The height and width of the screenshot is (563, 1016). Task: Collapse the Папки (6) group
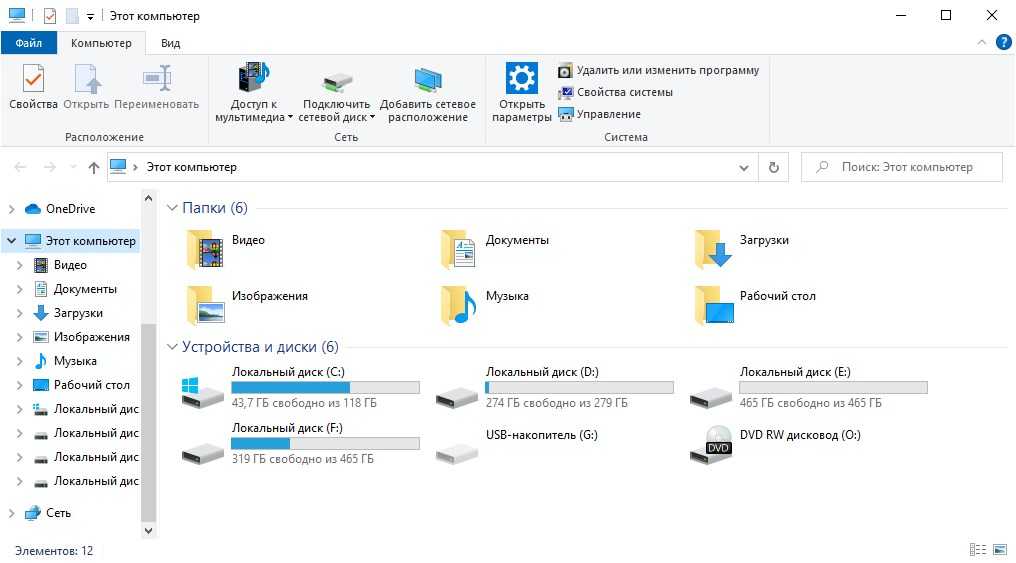pyautogui.click(x=172, y=208)
